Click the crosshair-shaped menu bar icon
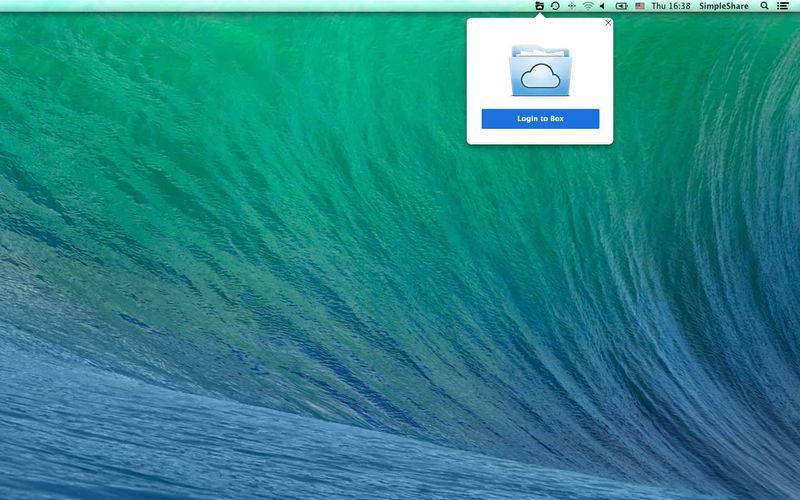This screenshot has width=800, height=500. 571,6
